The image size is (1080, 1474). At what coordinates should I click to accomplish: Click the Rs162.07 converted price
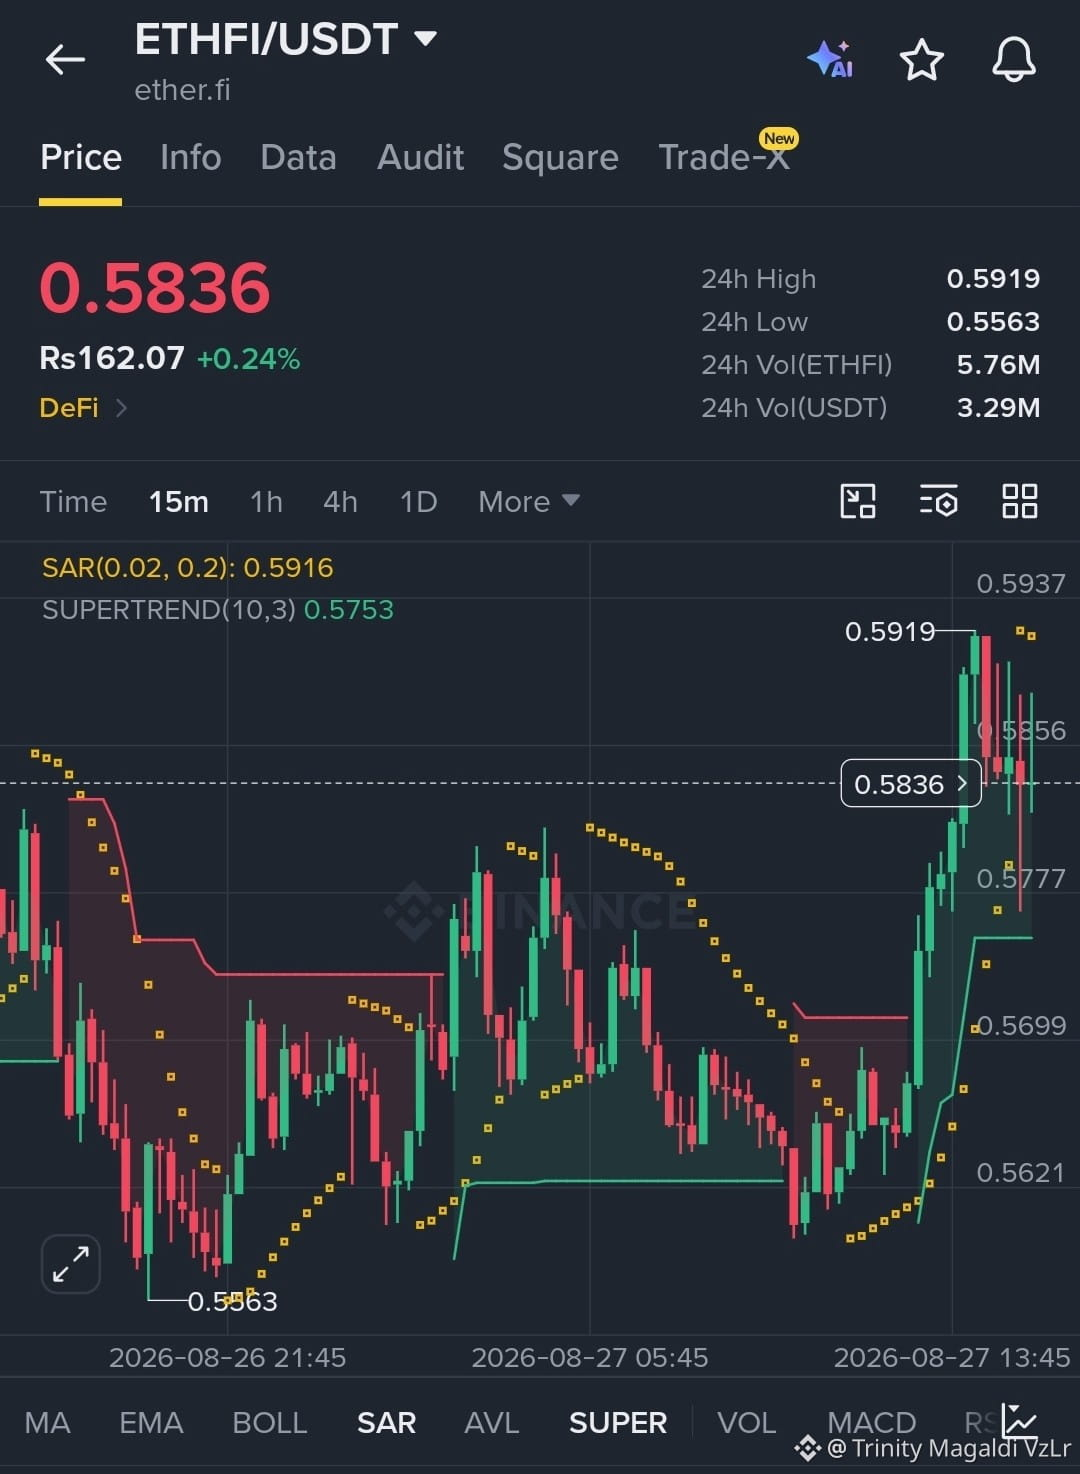(112, 358)
